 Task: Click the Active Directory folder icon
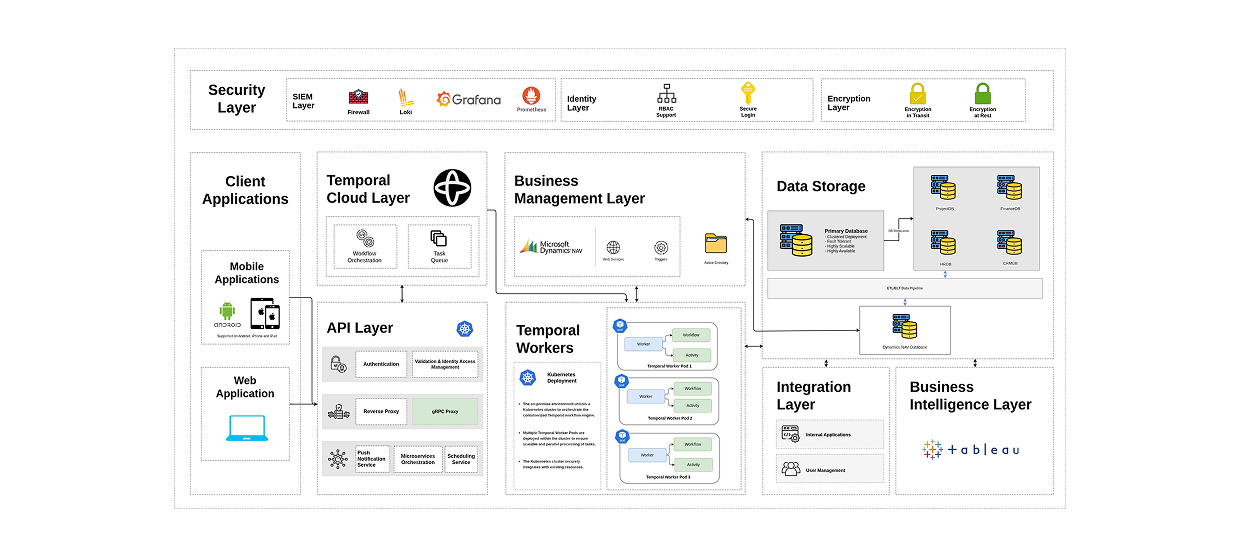pyautogui.click(x=716, y=243)
